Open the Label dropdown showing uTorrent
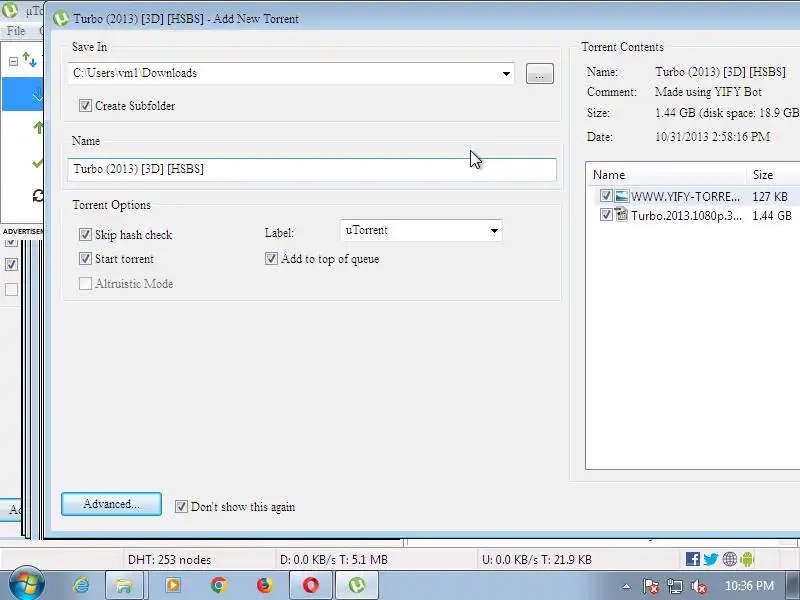Image resolution: width=800 pixels, height=600 pixels. point(494,231)
